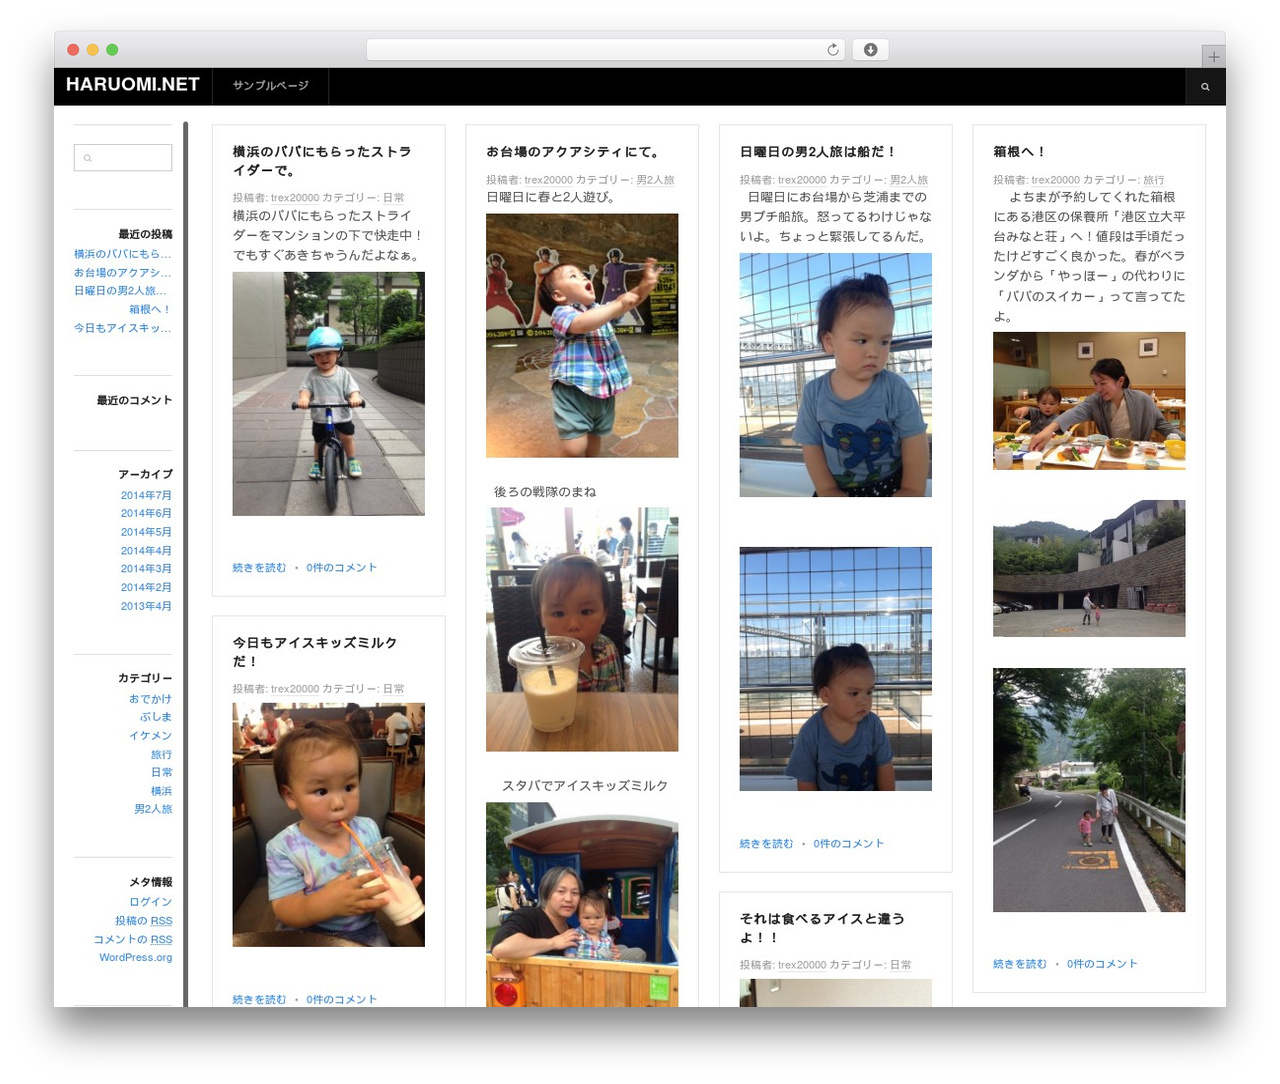Open post title 日曜日の男2人旅は船だ！
The height and width of the screenshot is (1084, 1280).
818,152
